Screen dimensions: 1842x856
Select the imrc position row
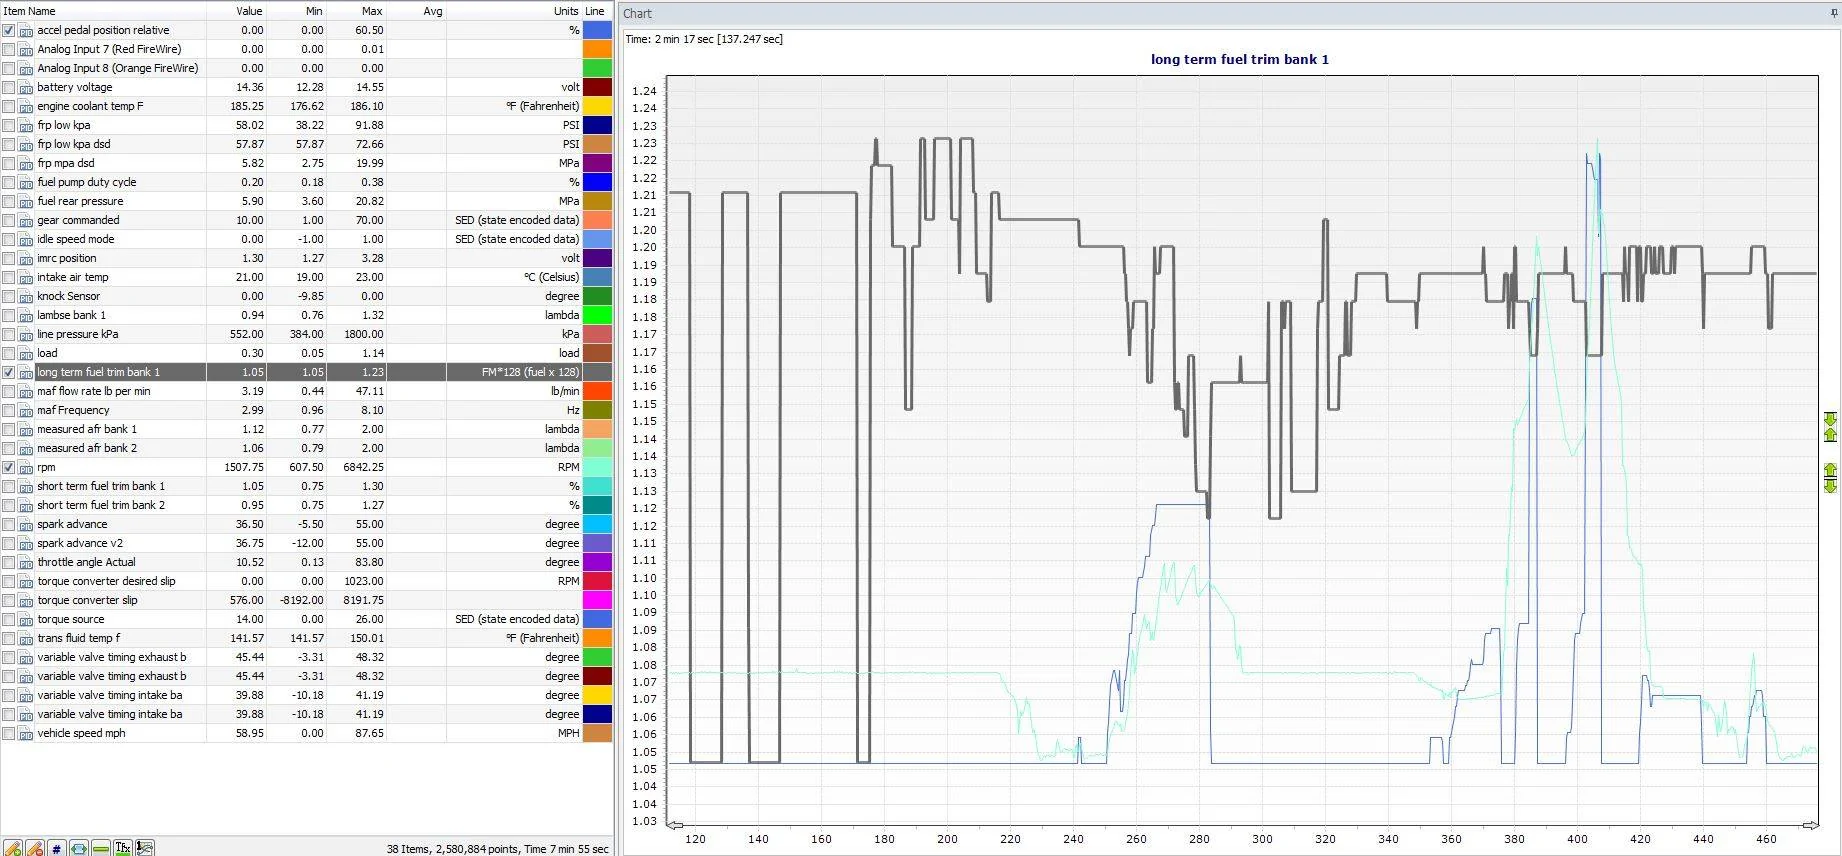(x=306, y=258)
